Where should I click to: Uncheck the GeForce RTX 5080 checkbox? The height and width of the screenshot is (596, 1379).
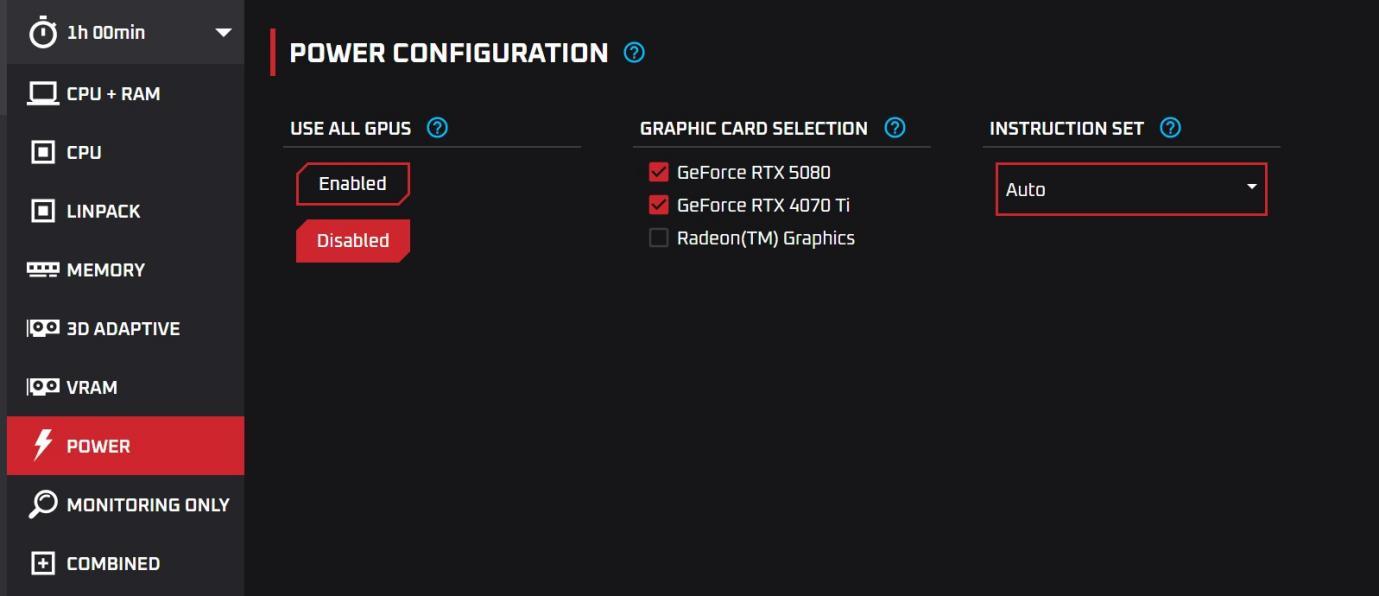tap(658, 172)
